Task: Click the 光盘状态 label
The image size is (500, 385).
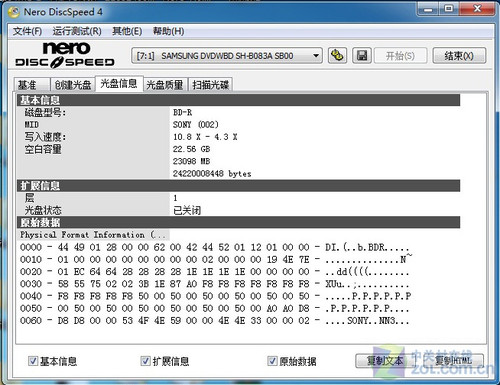Action: pyautogui.click(x=43, y=210)
